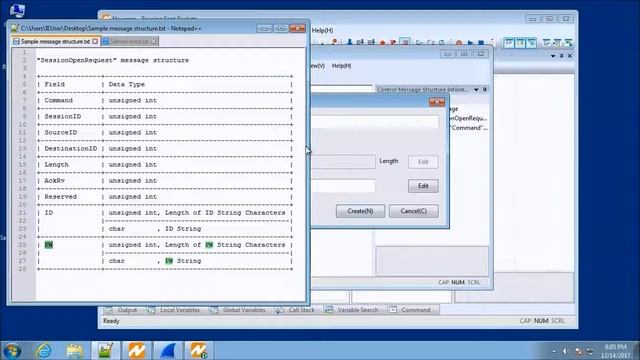
Task: Close the first Notepad++ tab via its red X icon
Action: point(95,41)
